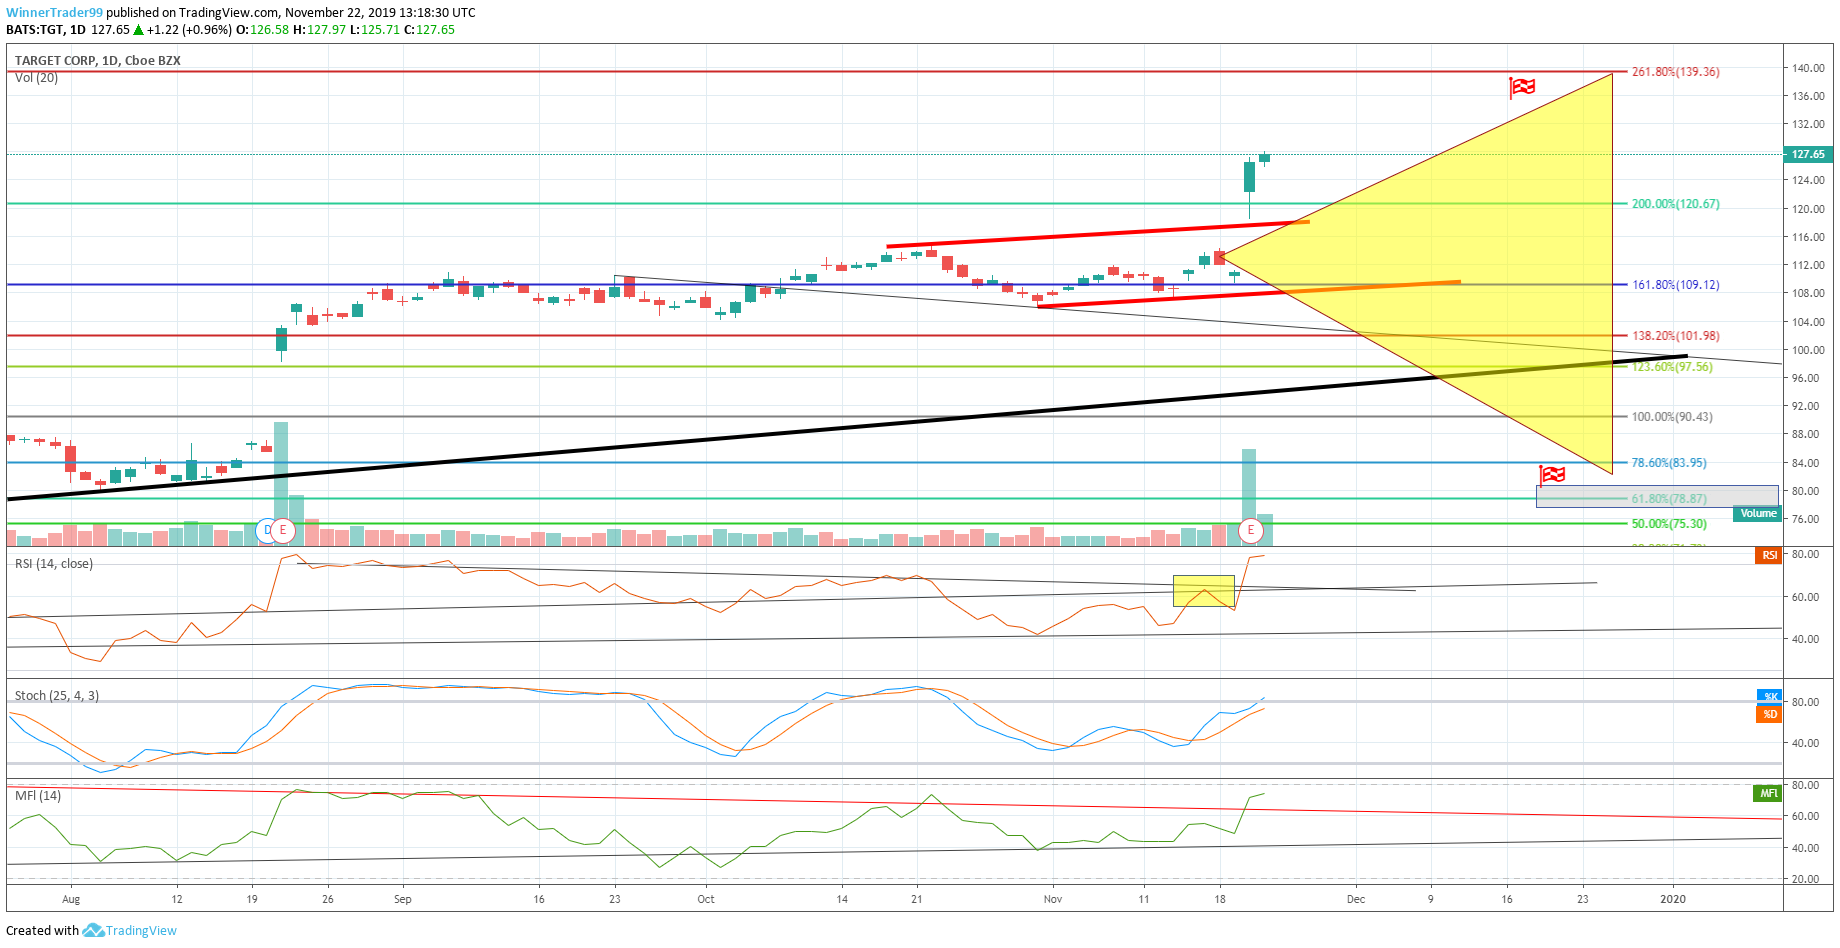The height and width of the screenshot is (948, 1840).
Task: Click the 100.00%(90.43) Fibonacci label
Action: (x=1672, y=417)
